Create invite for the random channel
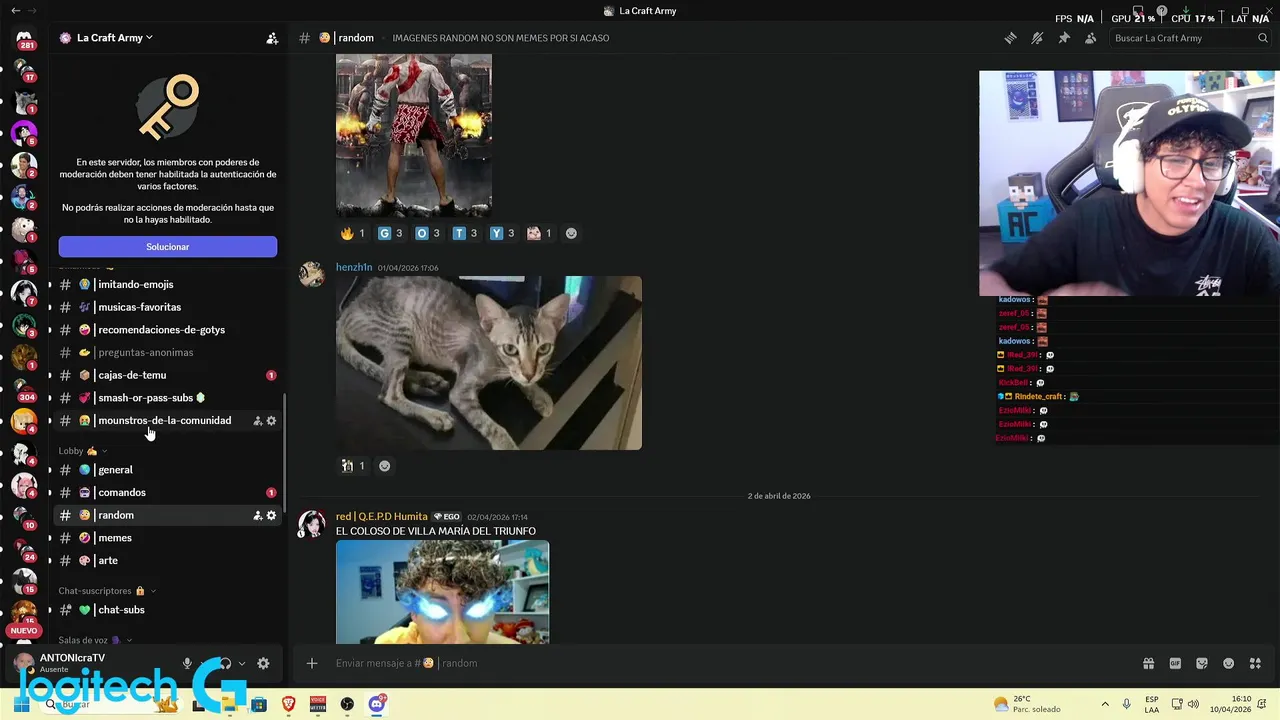The height and width of the screenshot is (720, 1280). pos(258,516)
